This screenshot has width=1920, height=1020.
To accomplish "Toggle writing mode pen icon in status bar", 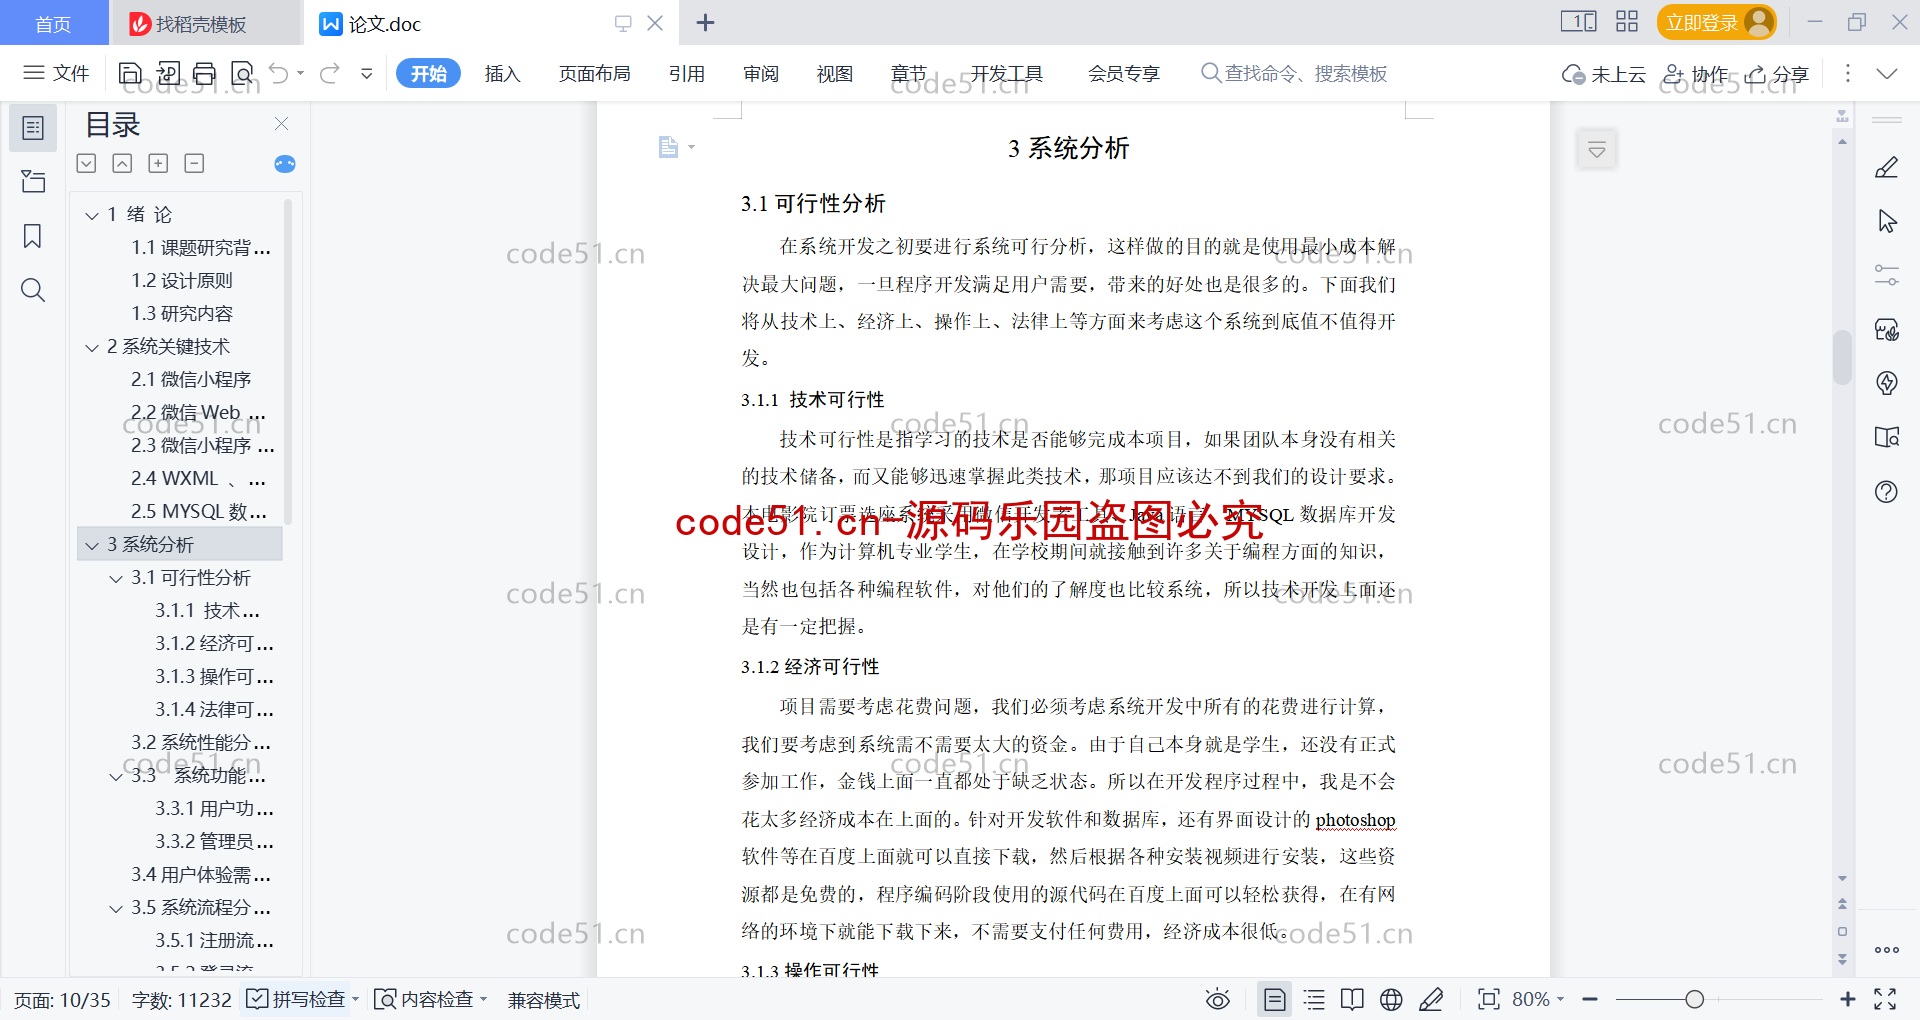I will (x=1431, y=999).
